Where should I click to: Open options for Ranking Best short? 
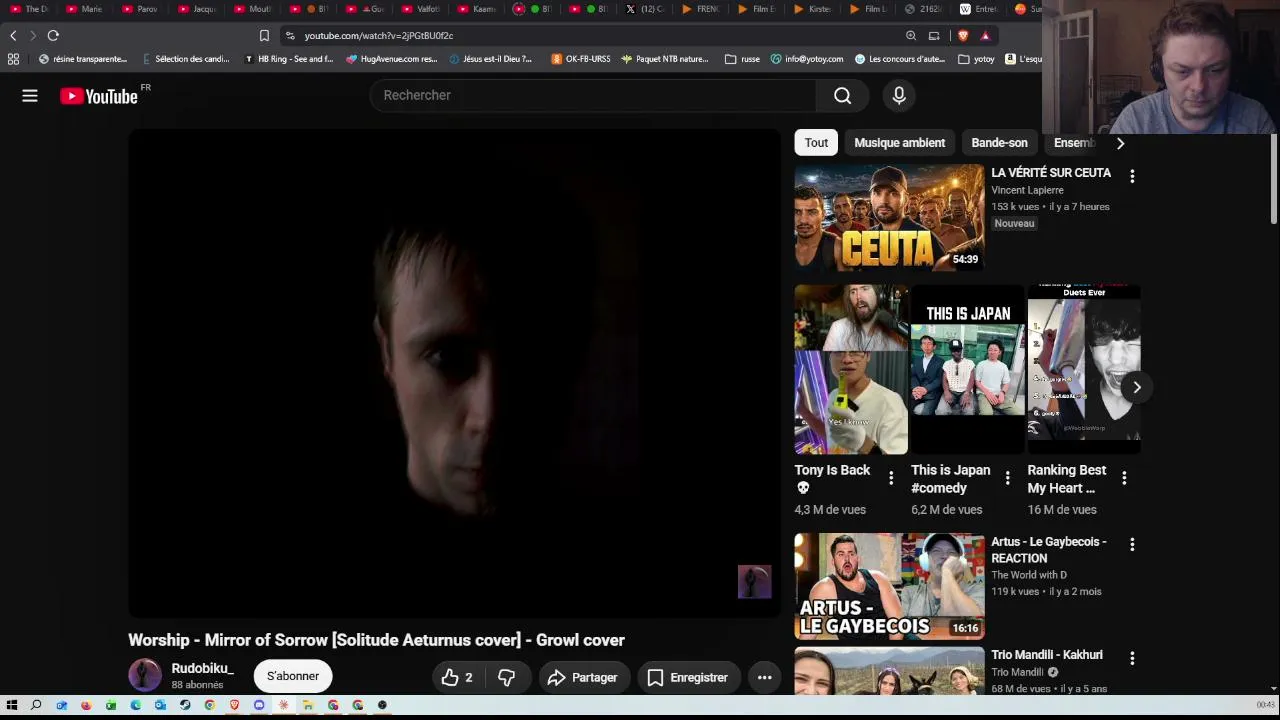click(1124, 478)
